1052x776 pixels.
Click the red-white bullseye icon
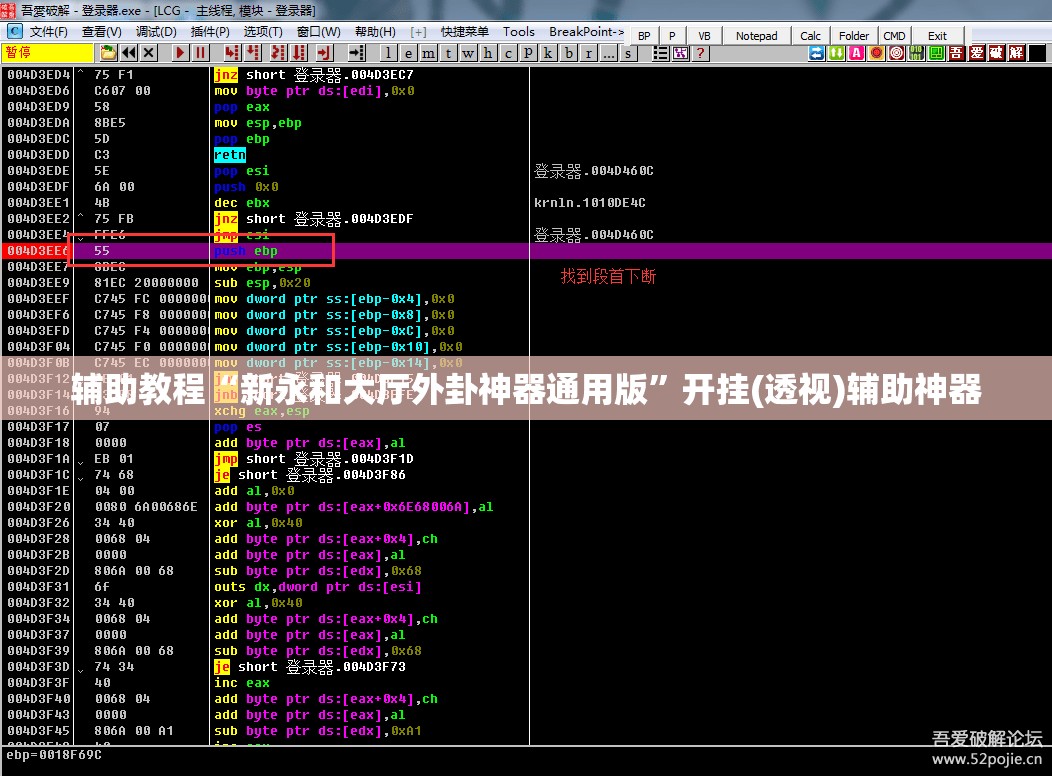[896, 53]
